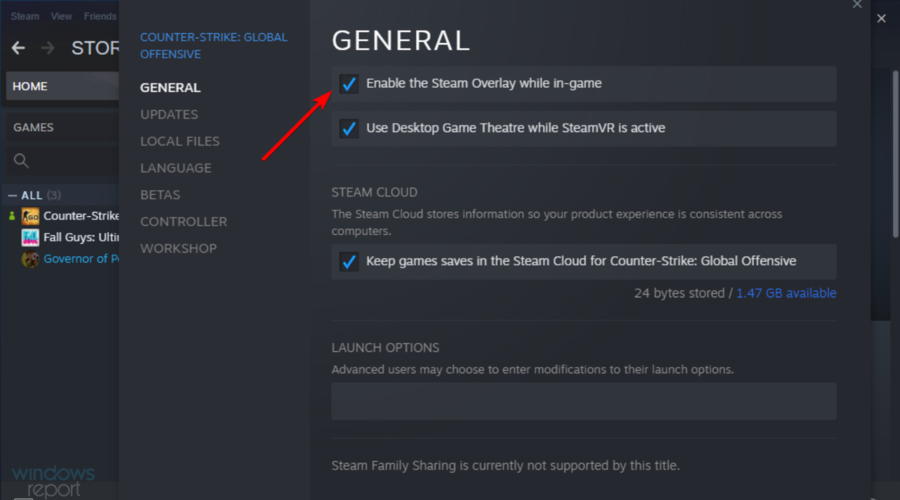Click the forward arrow in Steam navigation
The height and width of the screenshot is (500, 900).
(x=48, y=48)
